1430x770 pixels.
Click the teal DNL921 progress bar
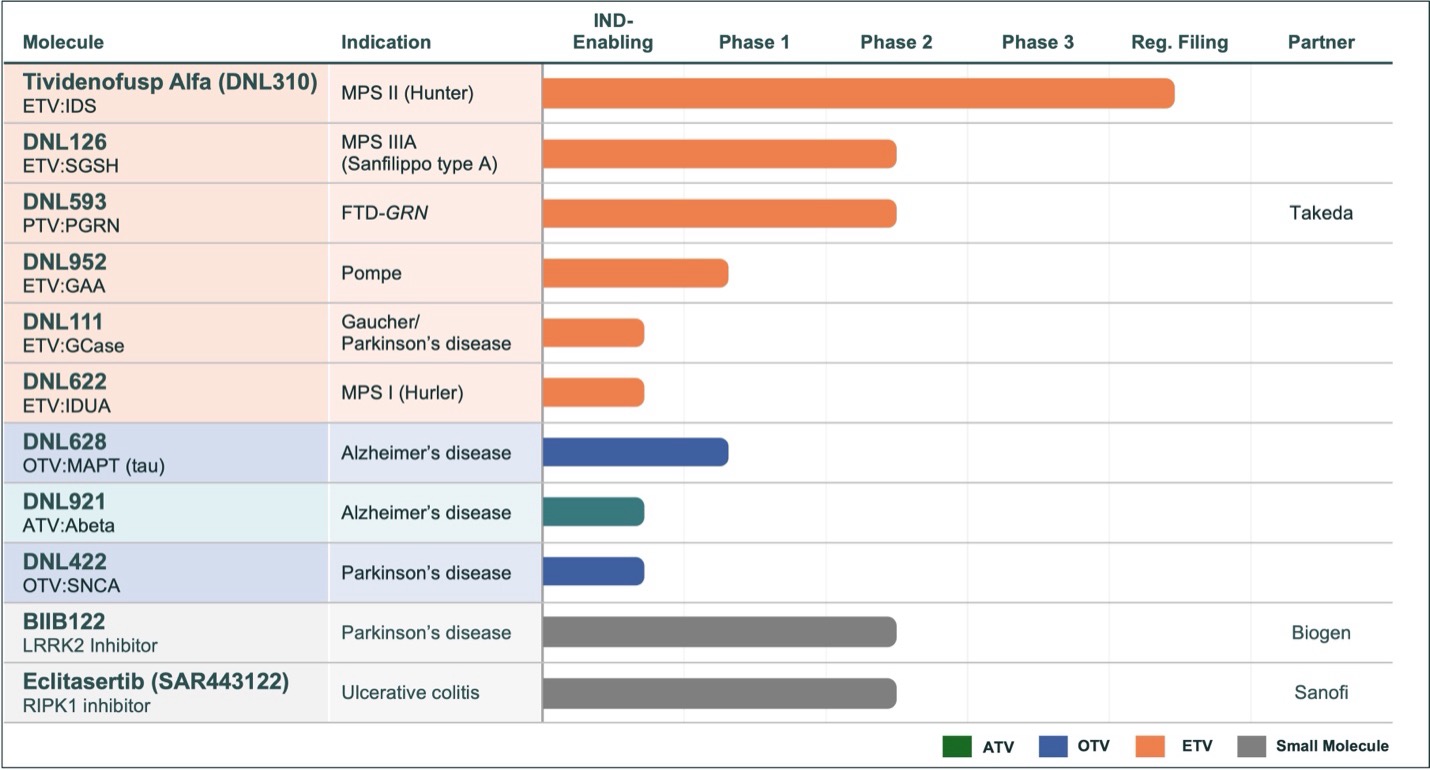click(593, 512)
